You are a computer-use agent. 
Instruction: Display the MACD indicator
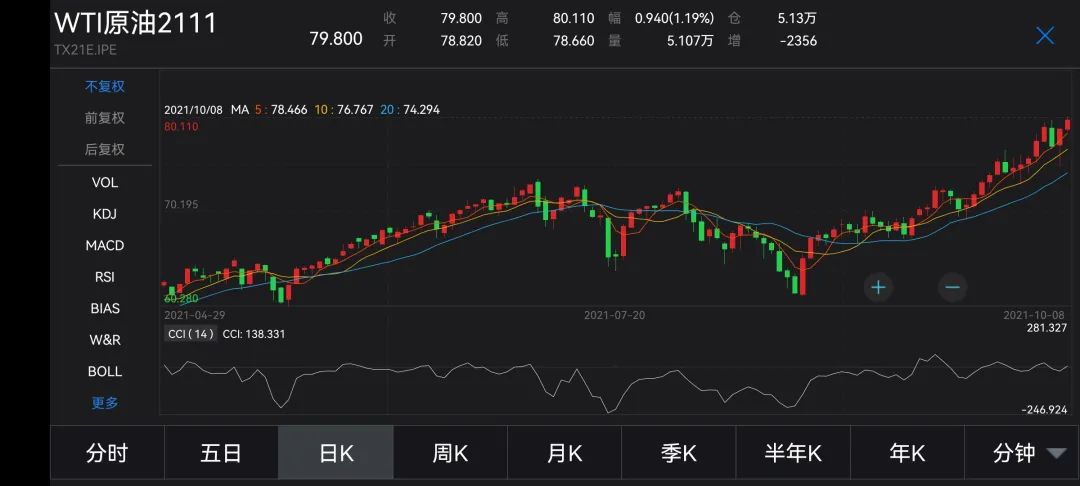105,245
